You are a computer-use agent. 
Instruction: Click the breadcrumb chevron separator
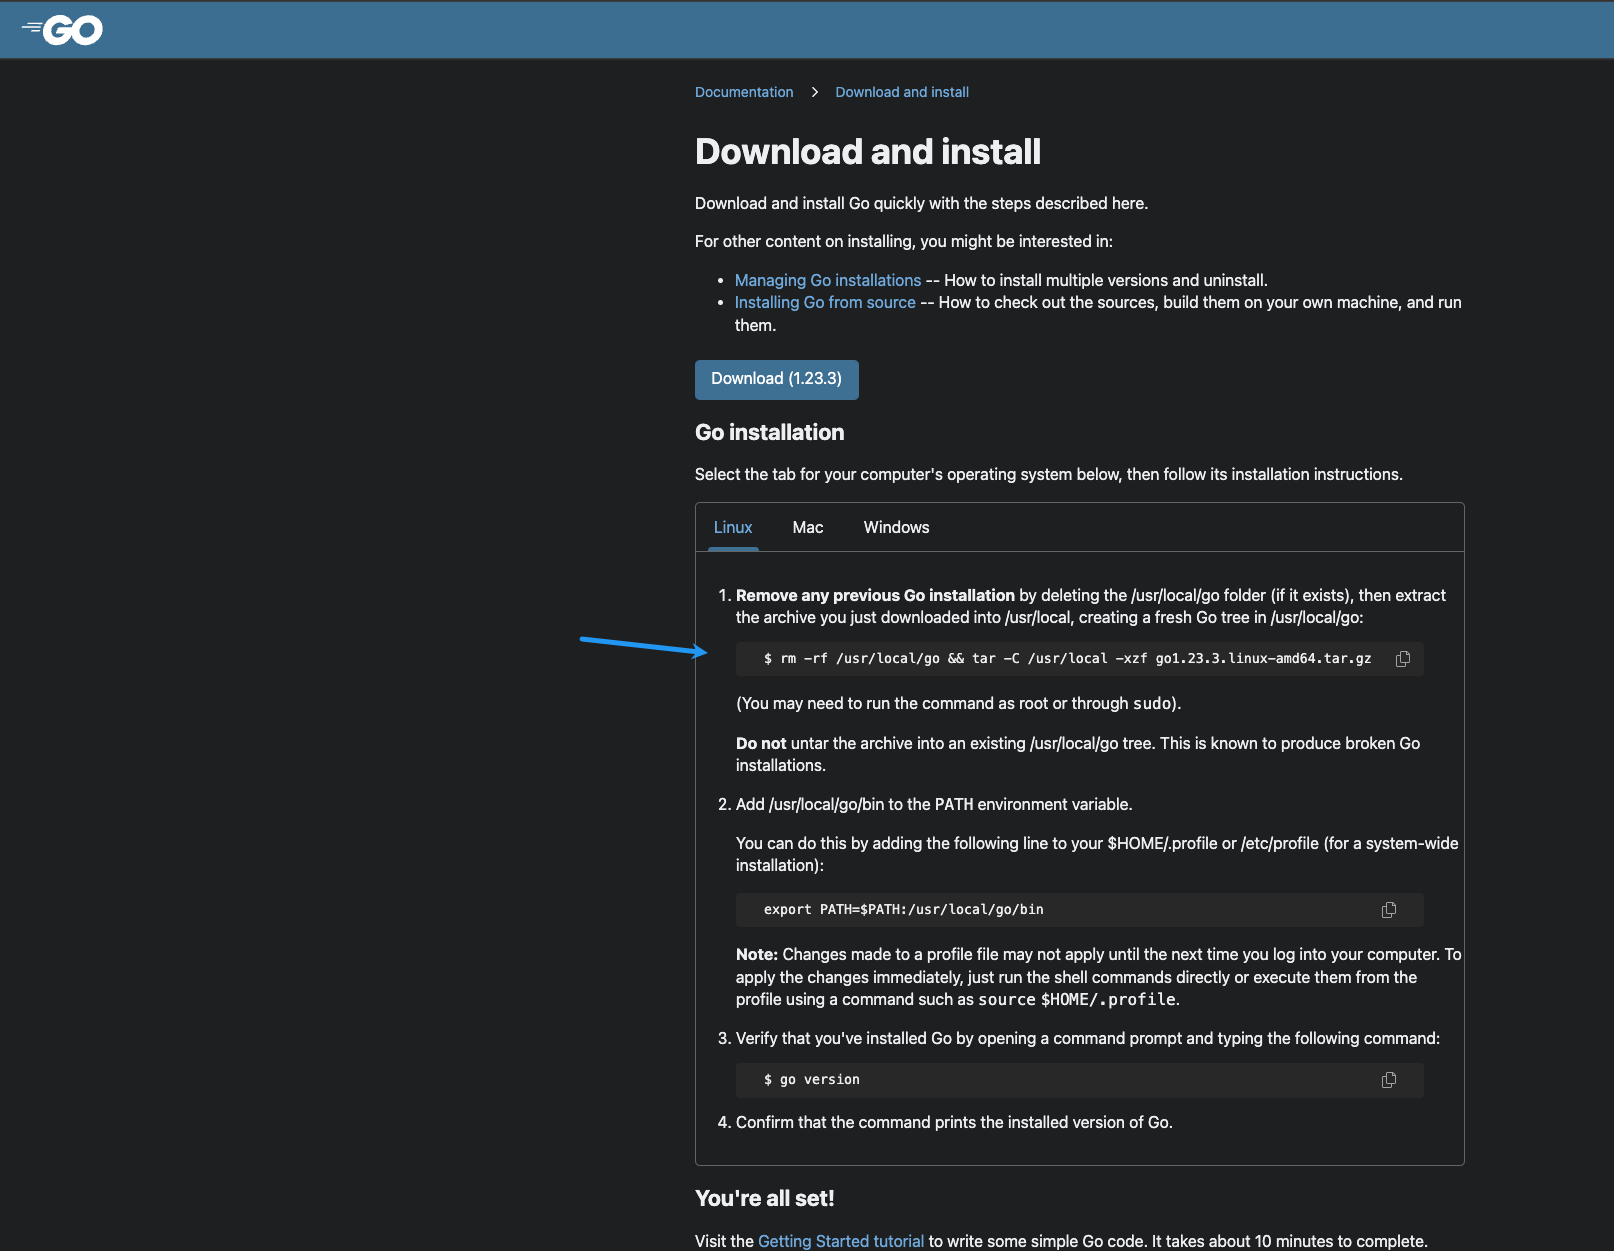[814, 92]
